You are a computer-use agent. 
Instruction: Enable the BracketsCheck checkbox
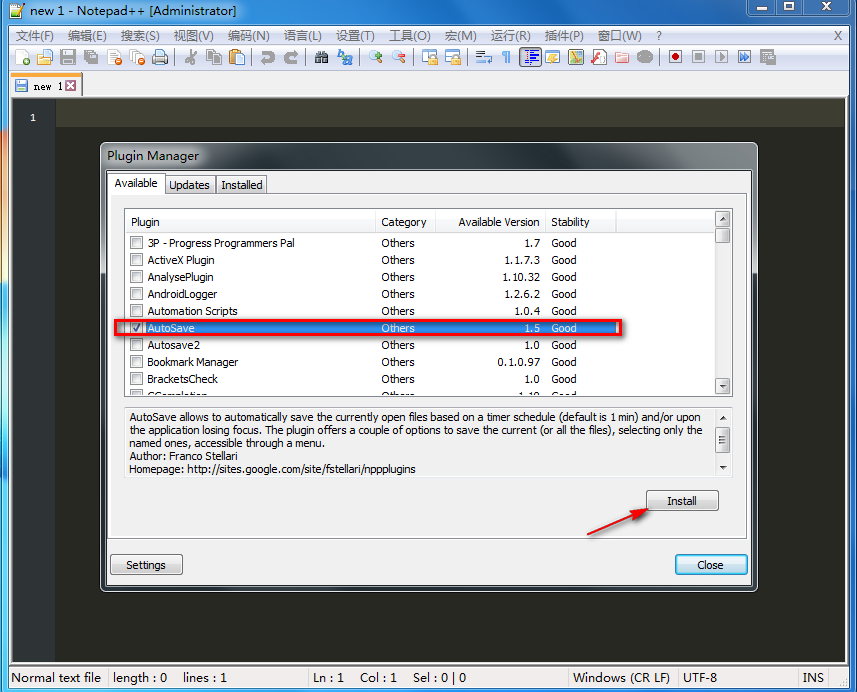[137, 379]
